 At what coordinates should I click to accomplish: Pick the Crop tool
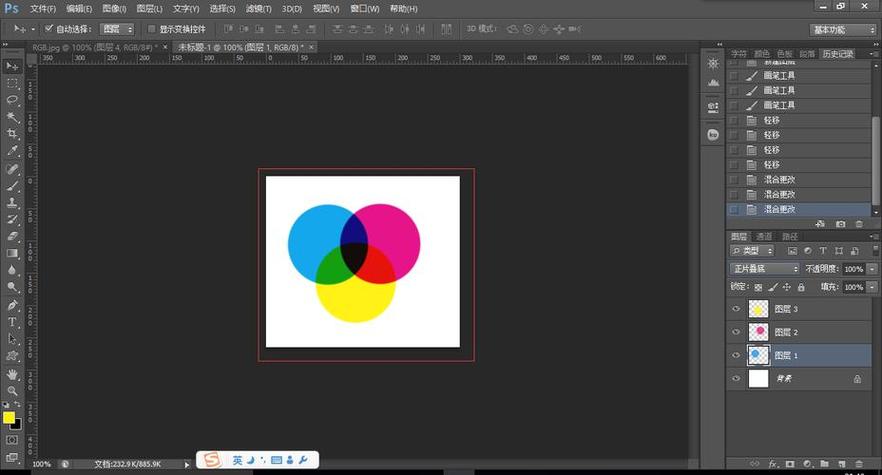(13, 134)
